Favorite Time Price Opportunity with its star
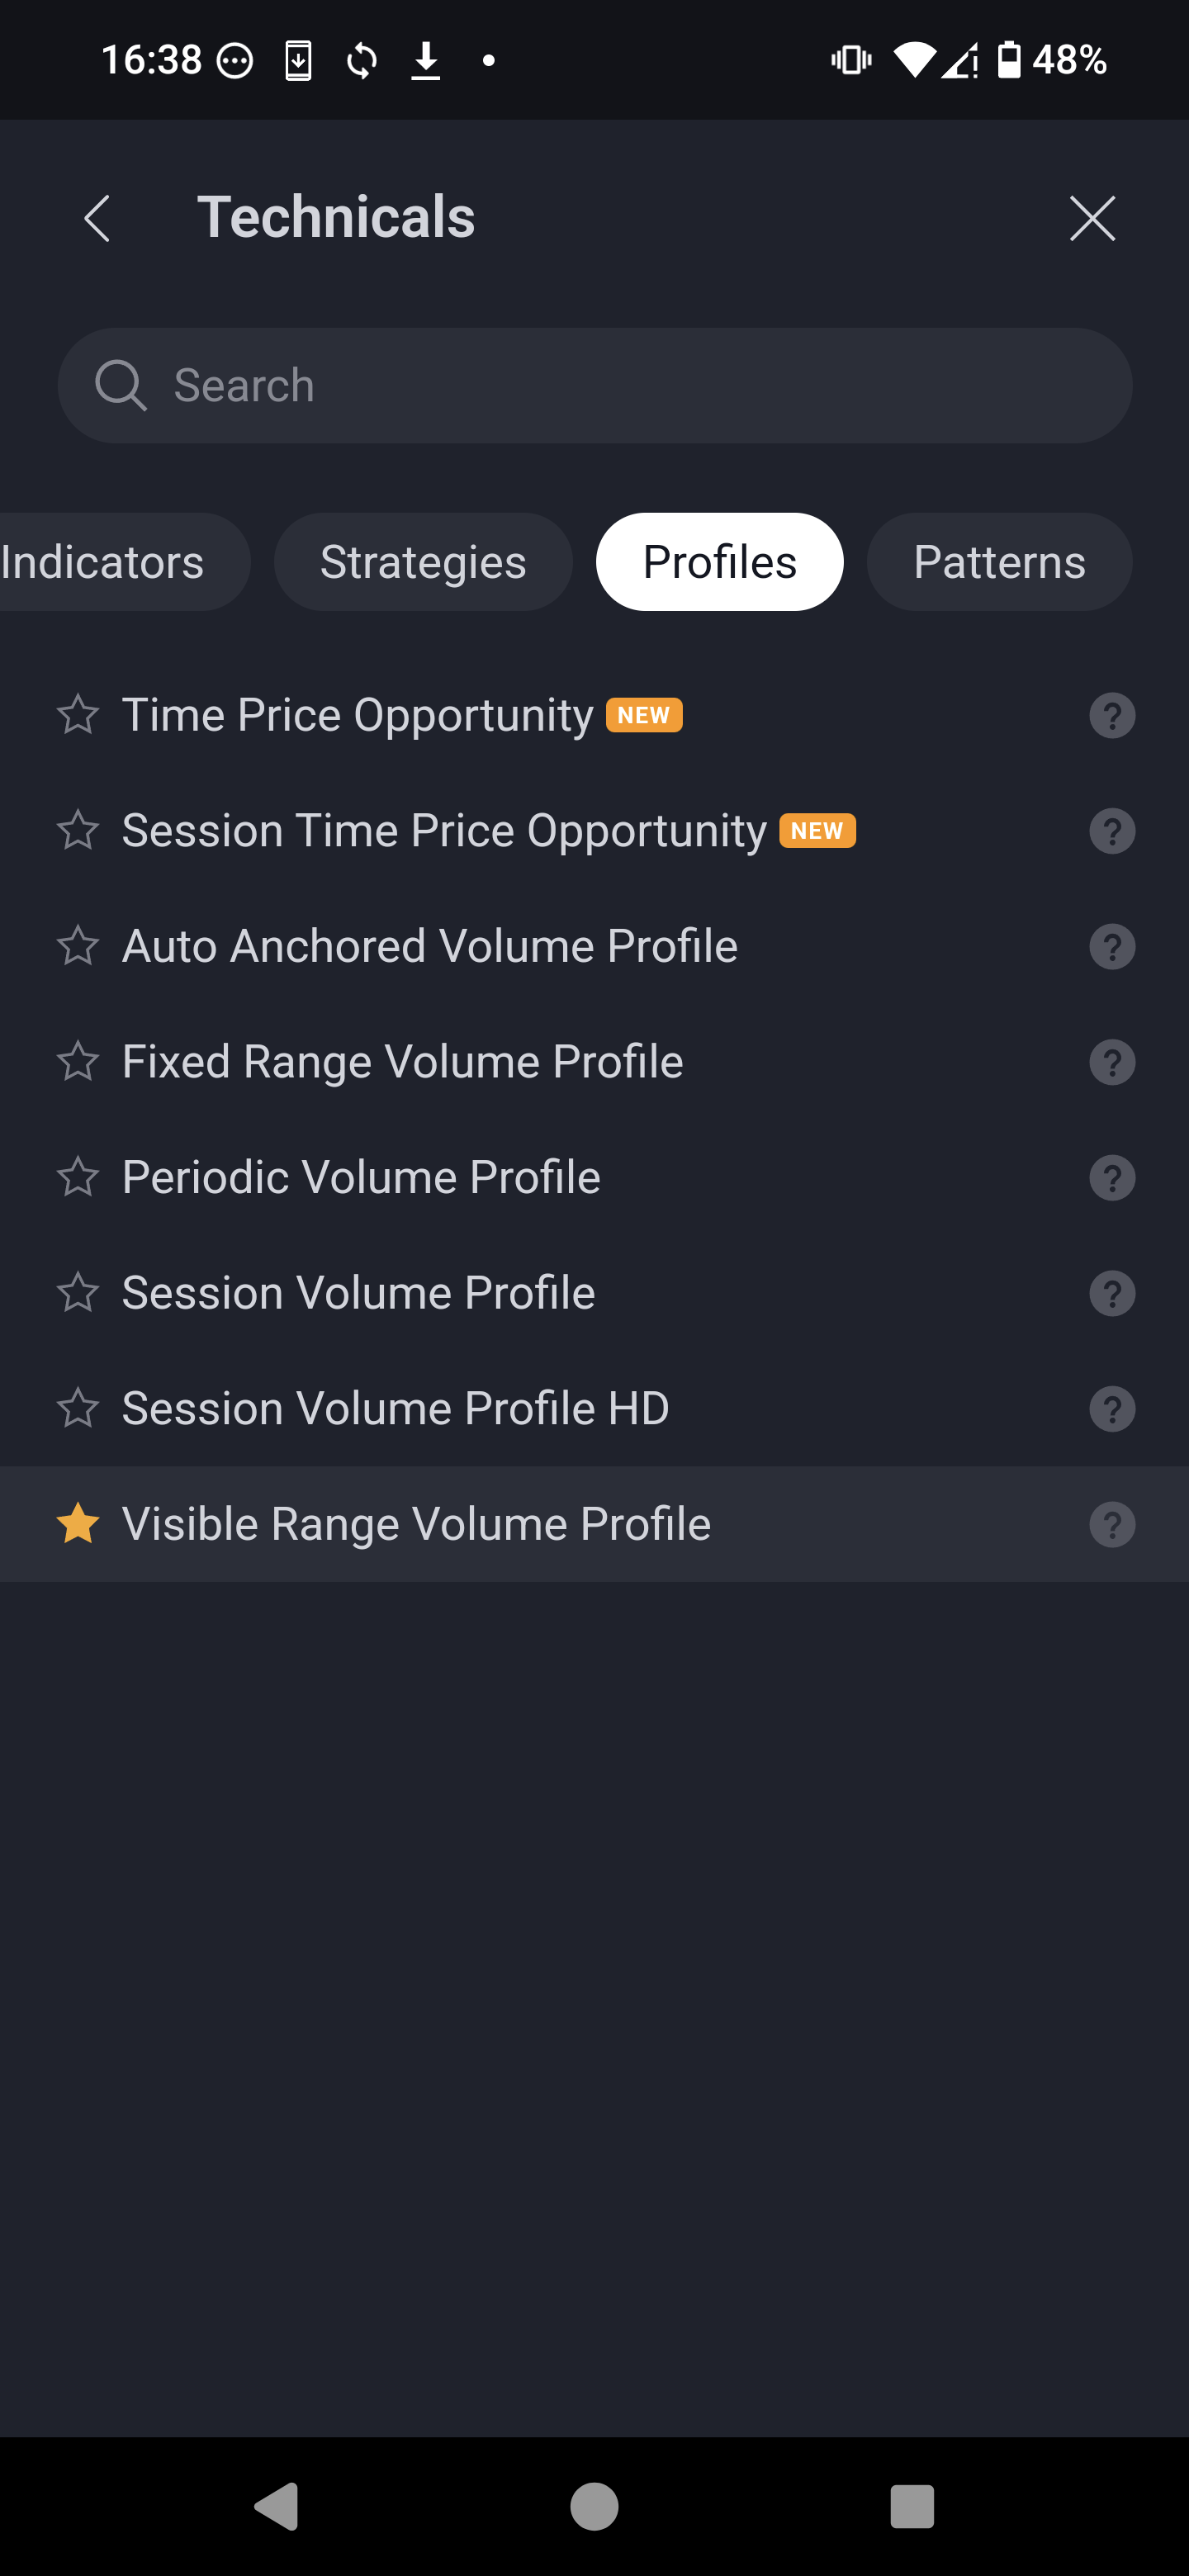The image size is (1189, 2576). tap(78, 715)
